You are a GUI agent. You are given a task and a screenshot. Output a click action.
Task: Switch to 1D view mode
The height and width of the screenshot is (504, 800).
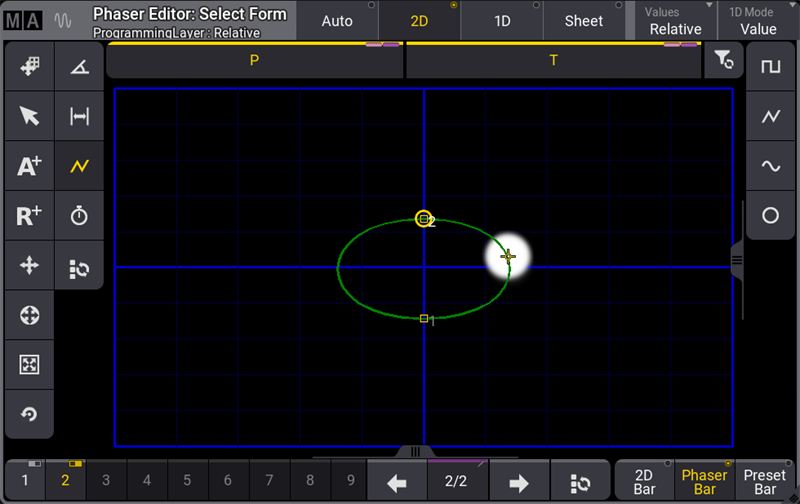click(x=502, y=21)
